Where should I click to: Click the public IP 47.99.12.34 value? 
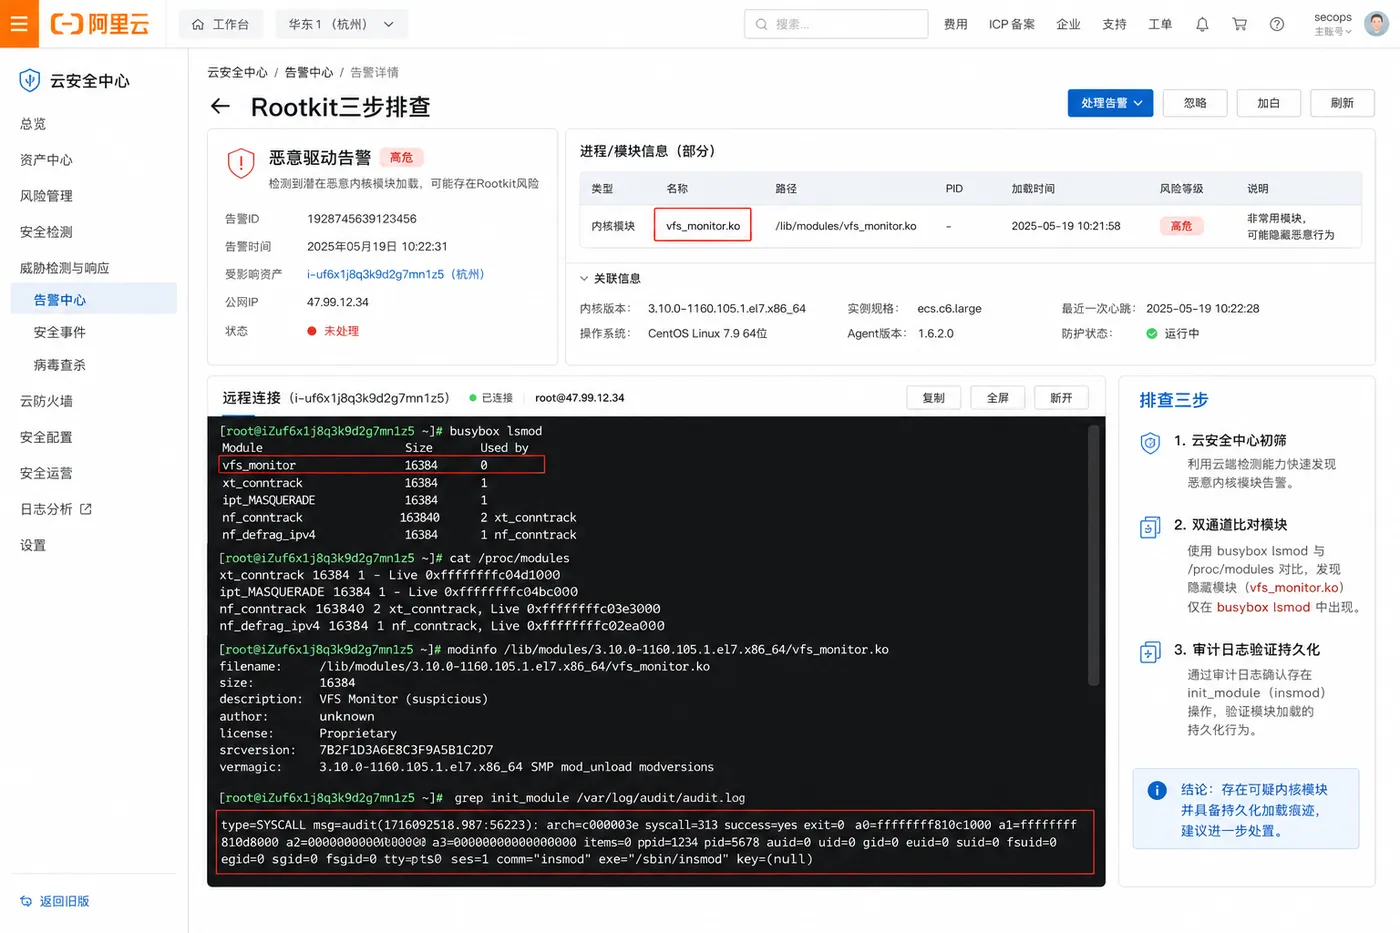coord(338,302)
